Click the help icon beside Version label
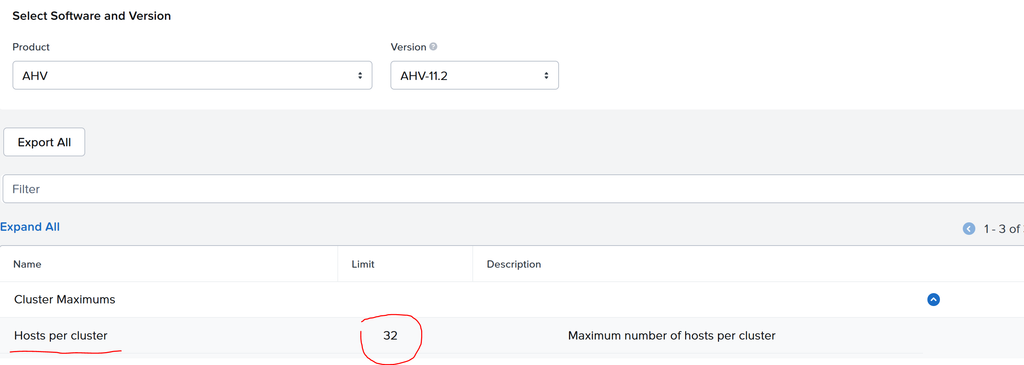 (x=434, y=47)
